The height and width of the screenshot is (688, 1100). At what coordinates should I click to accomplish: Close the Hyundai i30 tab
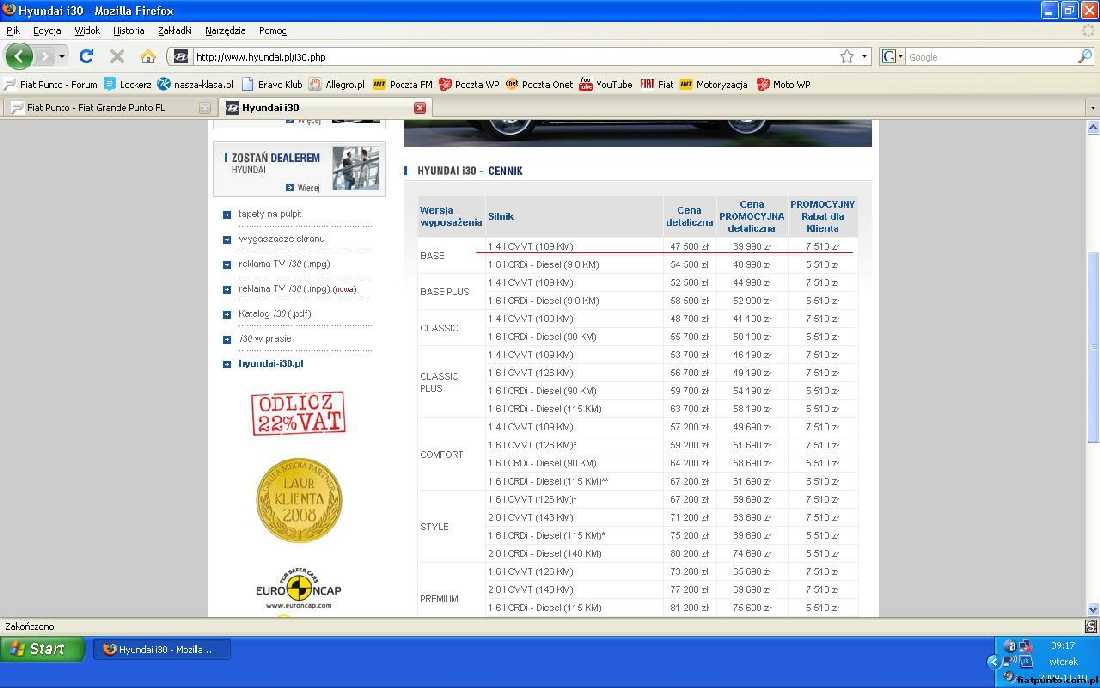(x=420, y=107)
